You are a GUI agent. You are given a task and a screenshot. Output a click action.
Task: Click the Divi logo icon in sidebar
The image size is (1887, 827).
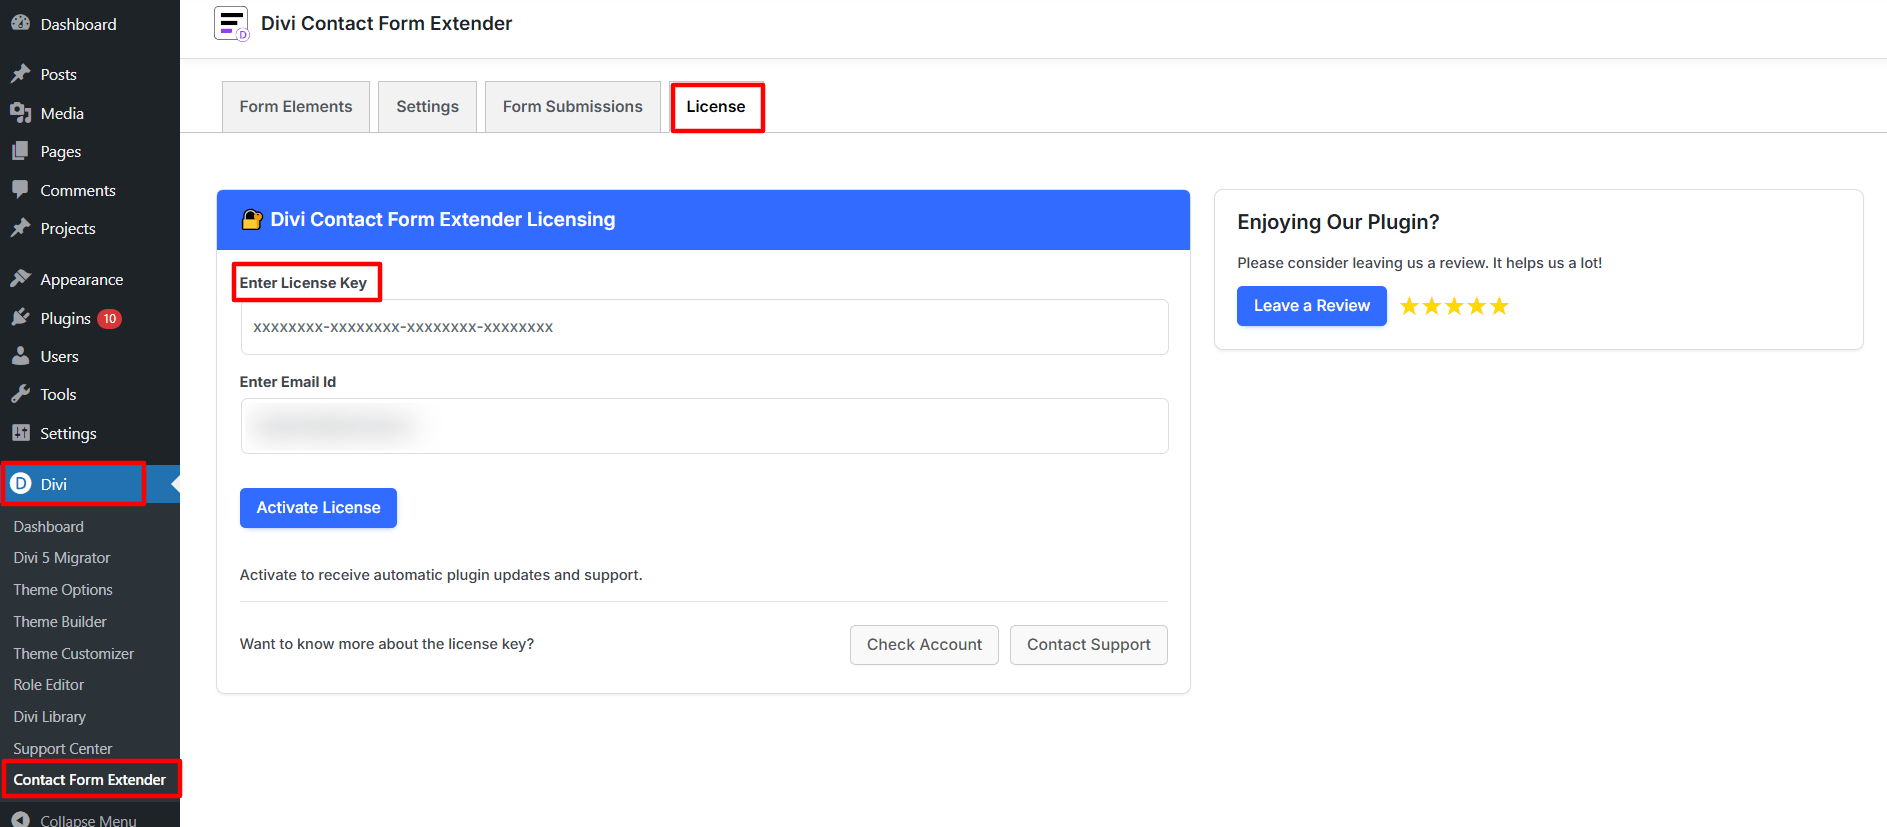[x=21, y=484]
